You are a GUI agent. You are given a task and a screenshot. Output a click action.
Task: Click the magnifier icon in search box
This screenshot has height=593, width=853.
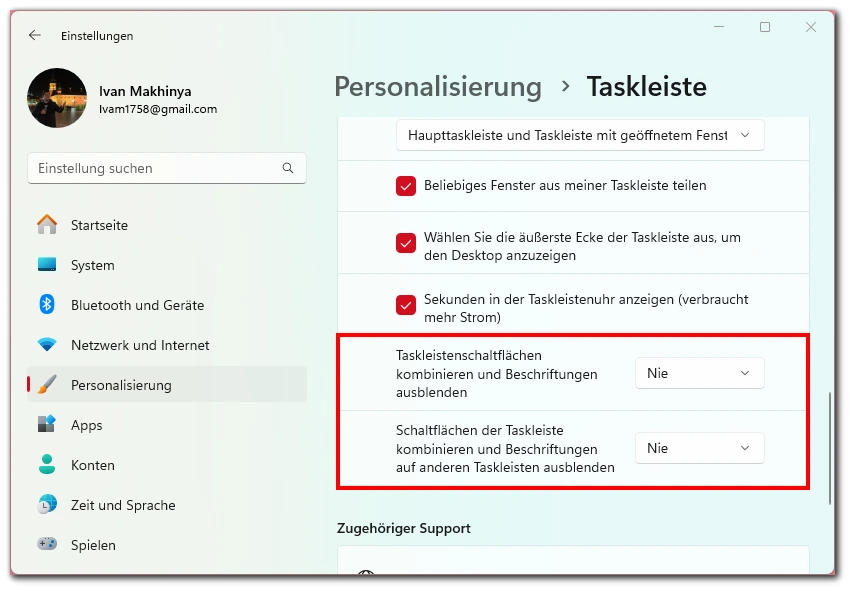point(288,168)
